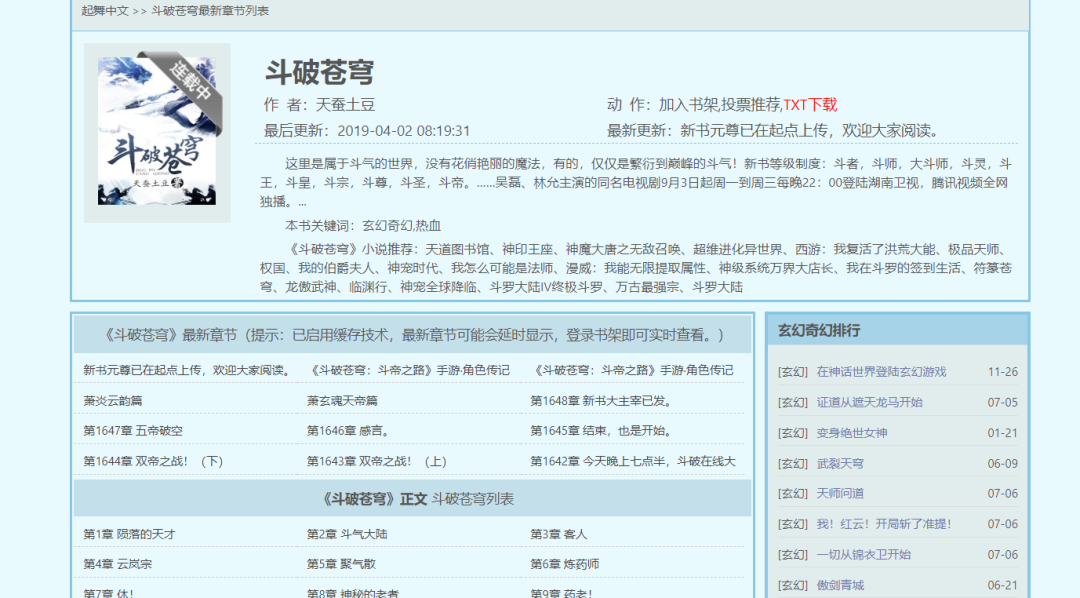Open latest update 新书元尊已在起点上传 link in header

[x=809, y=130]
